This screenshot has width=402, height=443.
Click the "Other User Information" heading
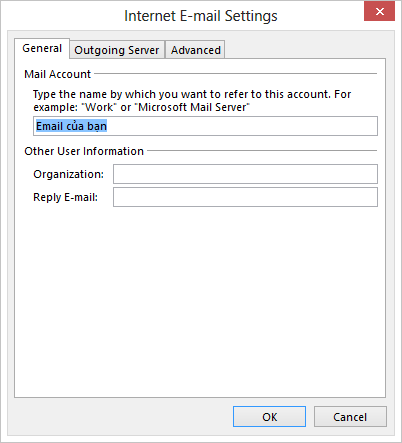pos(84,151)
